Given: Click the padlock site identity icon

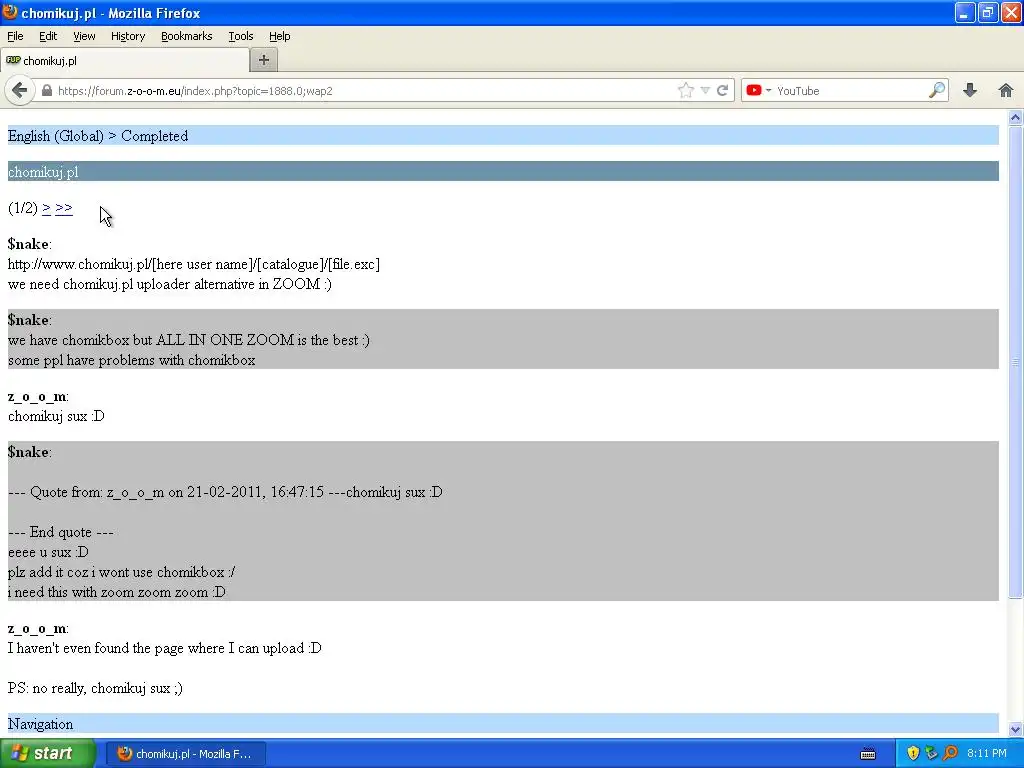Looking at the screenshot, I should pyautogui.click(x=47, y=91).
